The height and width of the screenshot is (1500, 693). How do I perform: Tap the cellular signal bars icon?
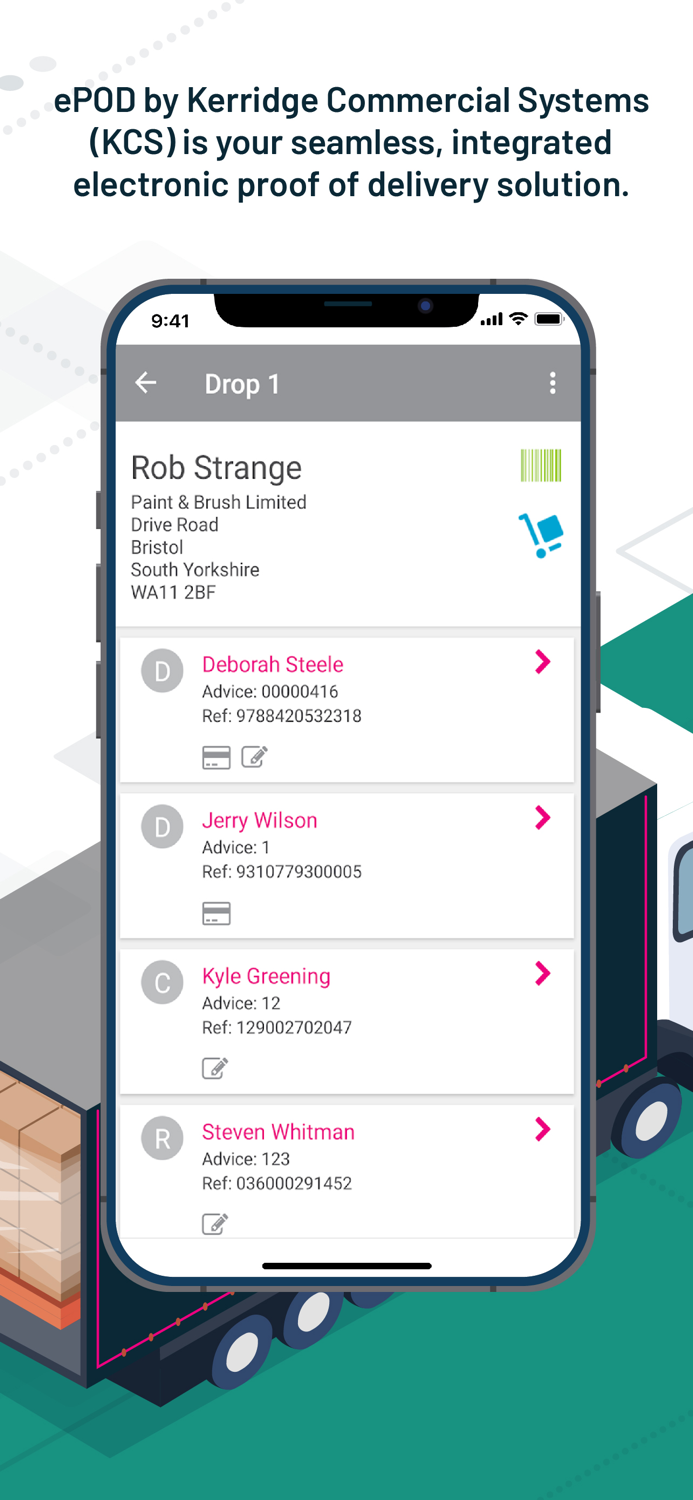pyautogui.click(x=491, y=320)
